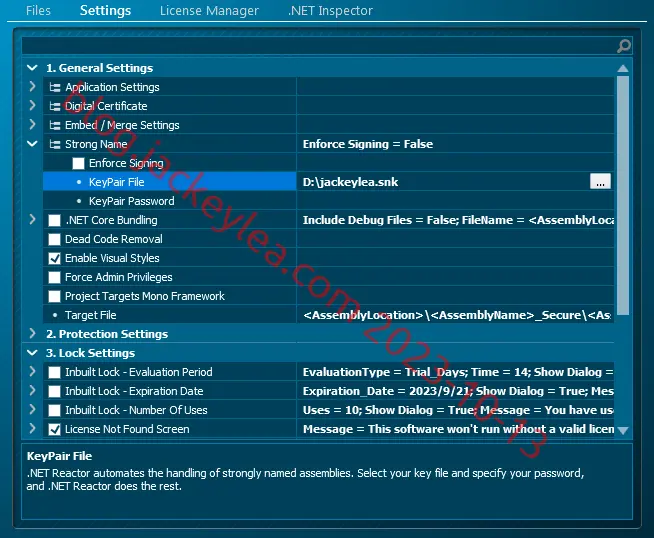The image size is (654, 538).
Task: Open the KeyPair File browse ellipsis button
Action: 600,181
